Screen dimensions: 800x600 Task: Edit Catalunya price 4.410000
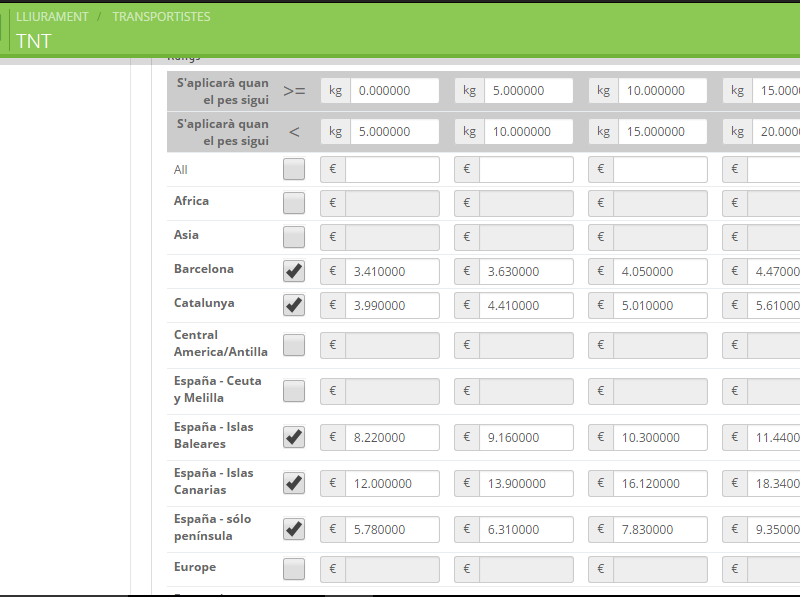pyautogui.click(x=526, y=306)
